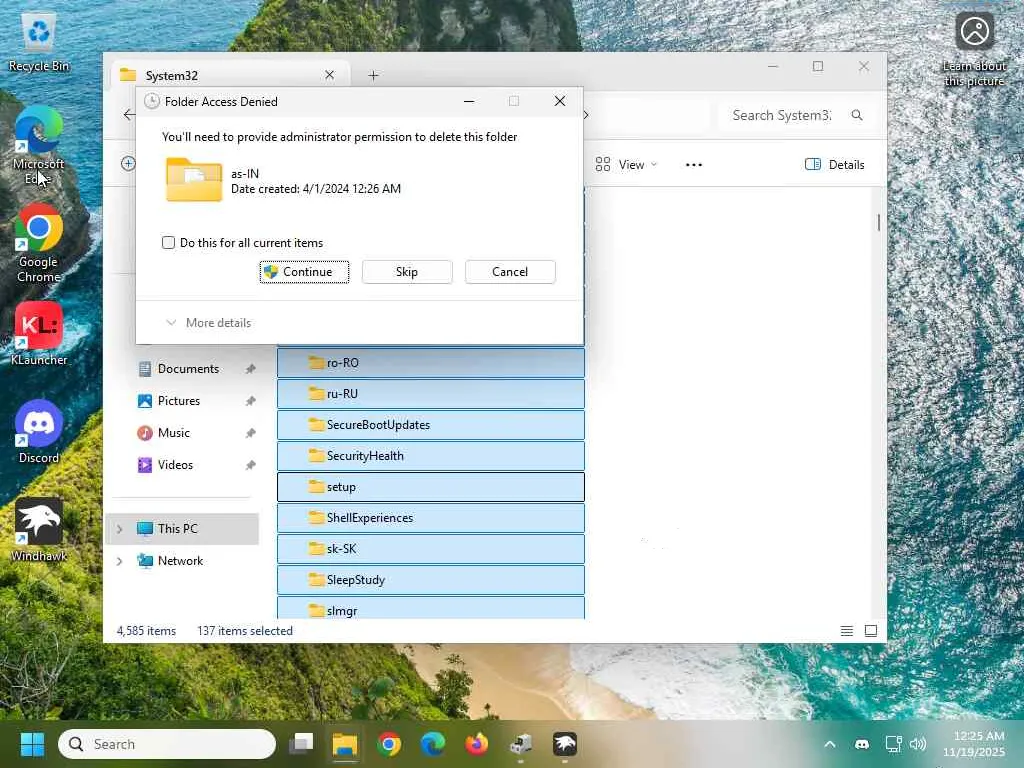Switch to large thumbnails layout icon

pos(871,631)
